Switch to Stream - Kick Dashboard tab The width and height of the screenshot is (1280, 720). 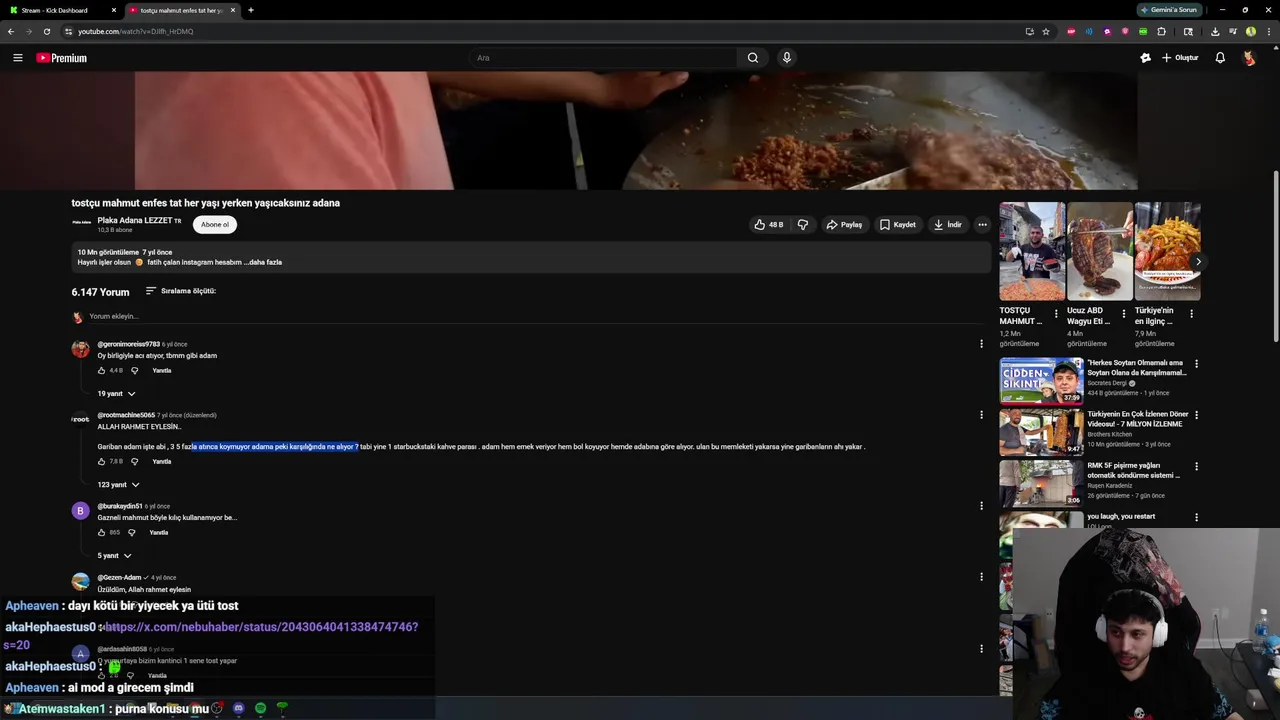(x=60, y=10)
